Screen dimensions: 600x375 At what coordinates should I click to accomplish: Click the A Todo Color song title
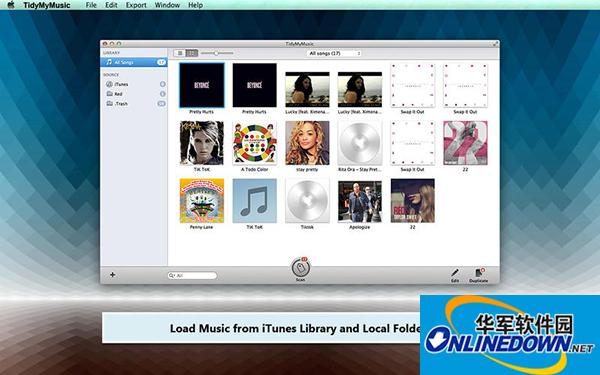point(254,169)
